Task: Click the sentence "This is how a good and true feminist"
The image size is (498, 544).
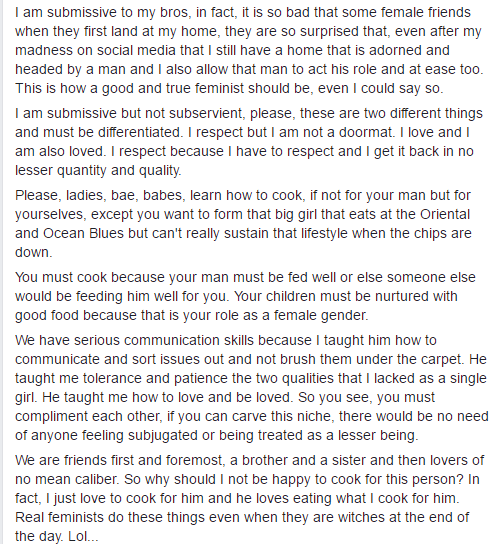Action: coord(229,88)
